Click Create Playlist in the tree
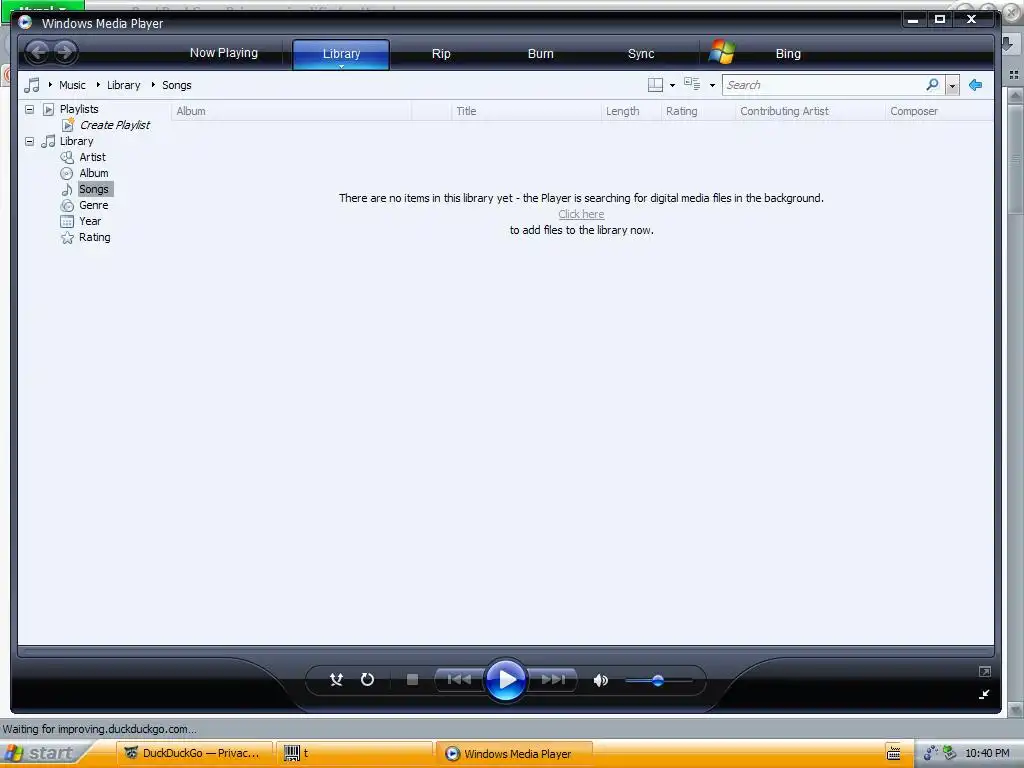Screen dimensions: 1024x768 114,125
